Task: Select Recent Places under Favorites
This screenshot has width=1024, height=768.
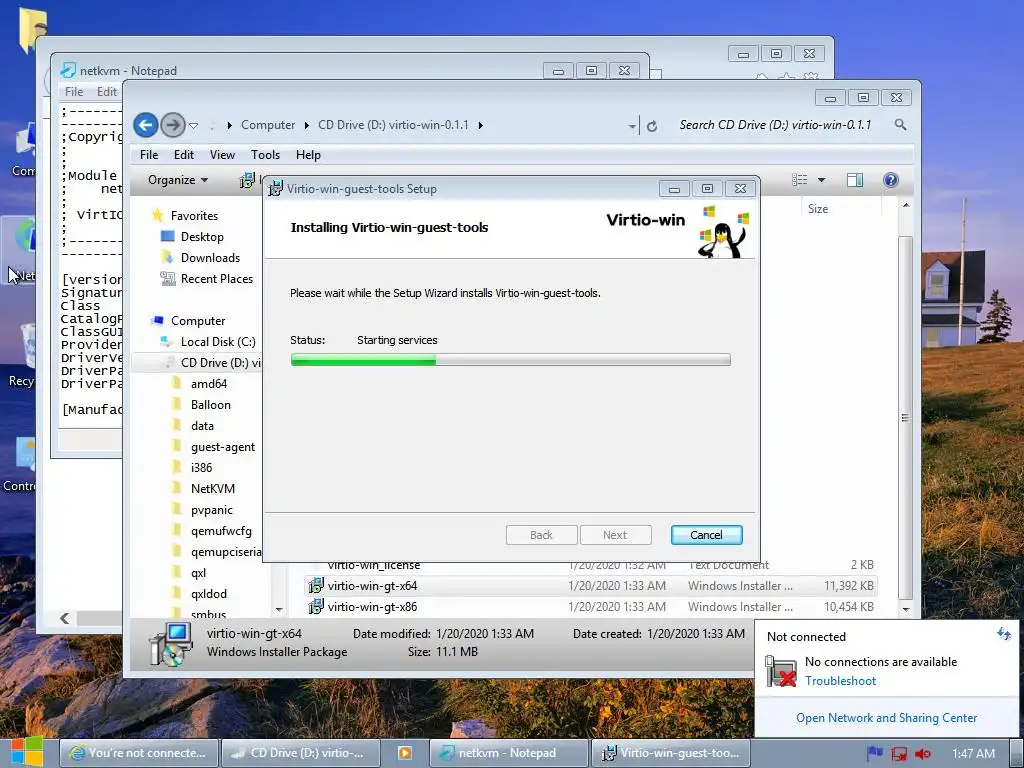Action: pos(216,278)
